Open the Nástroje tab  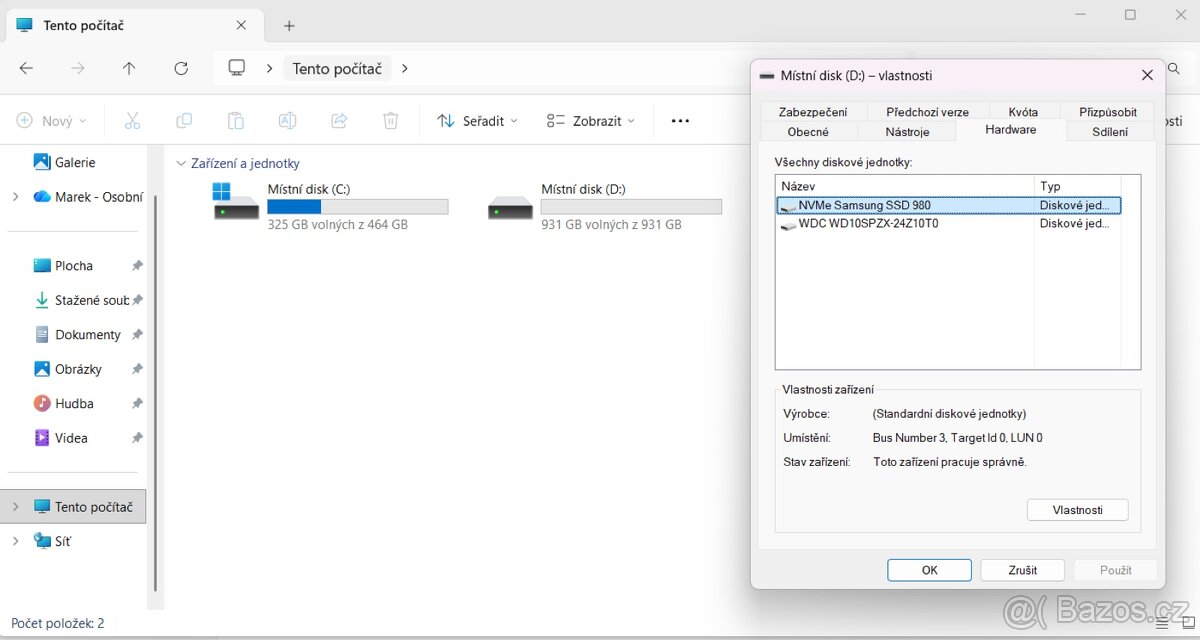tap(907, 132)
